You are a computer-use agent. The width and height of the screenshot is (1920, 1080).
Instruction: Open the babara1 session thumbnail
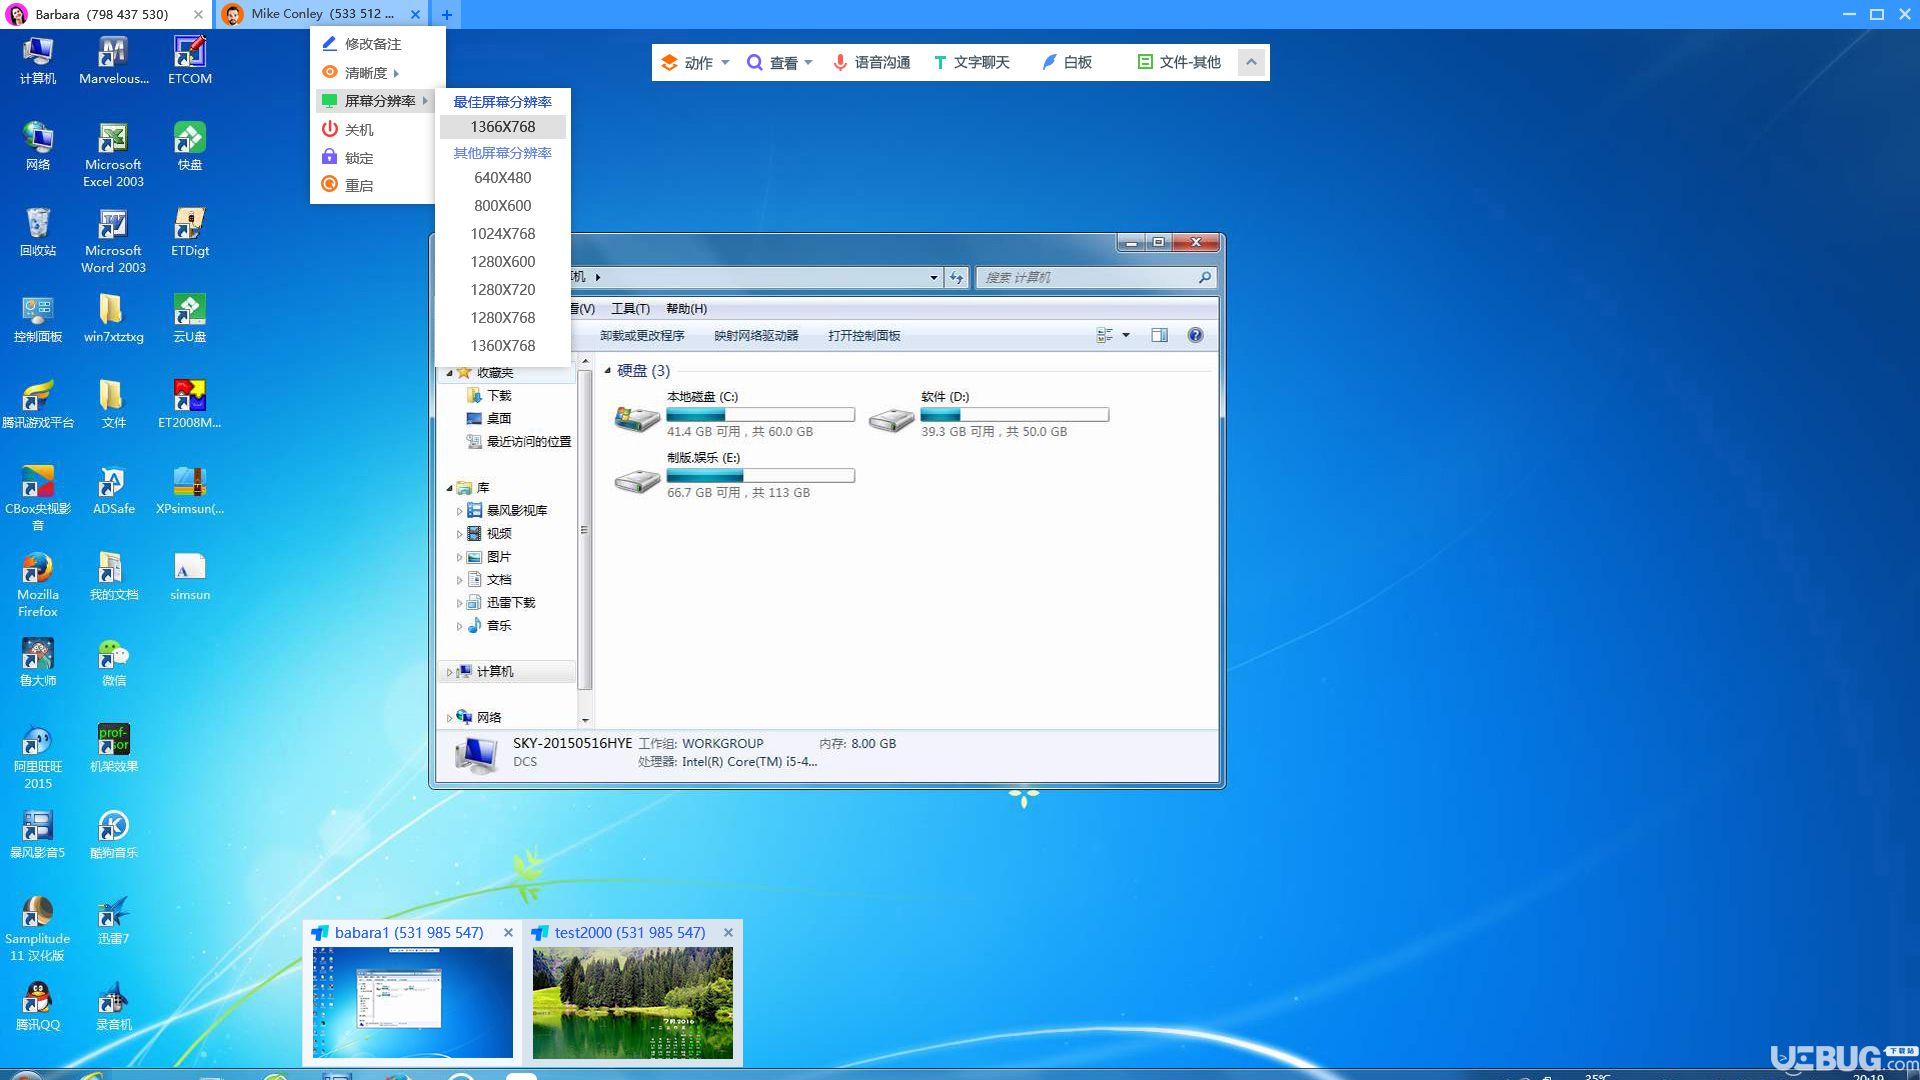coord(412,1002)
